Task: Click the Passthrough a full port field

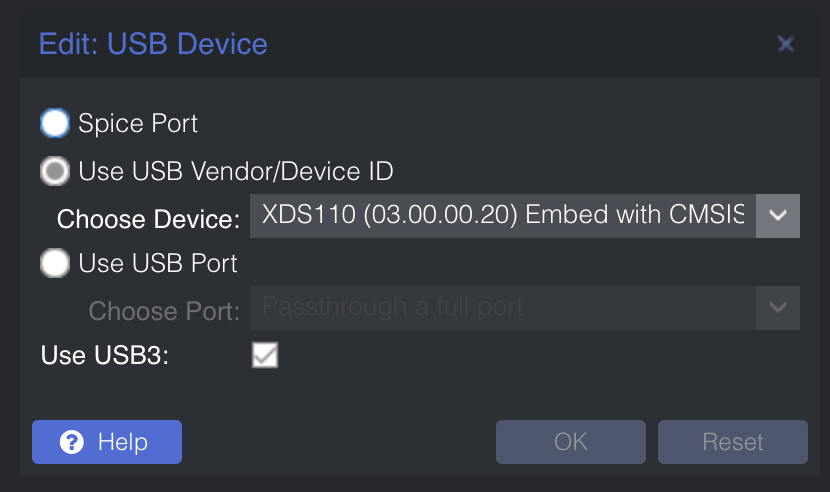Action: (503, 308)
